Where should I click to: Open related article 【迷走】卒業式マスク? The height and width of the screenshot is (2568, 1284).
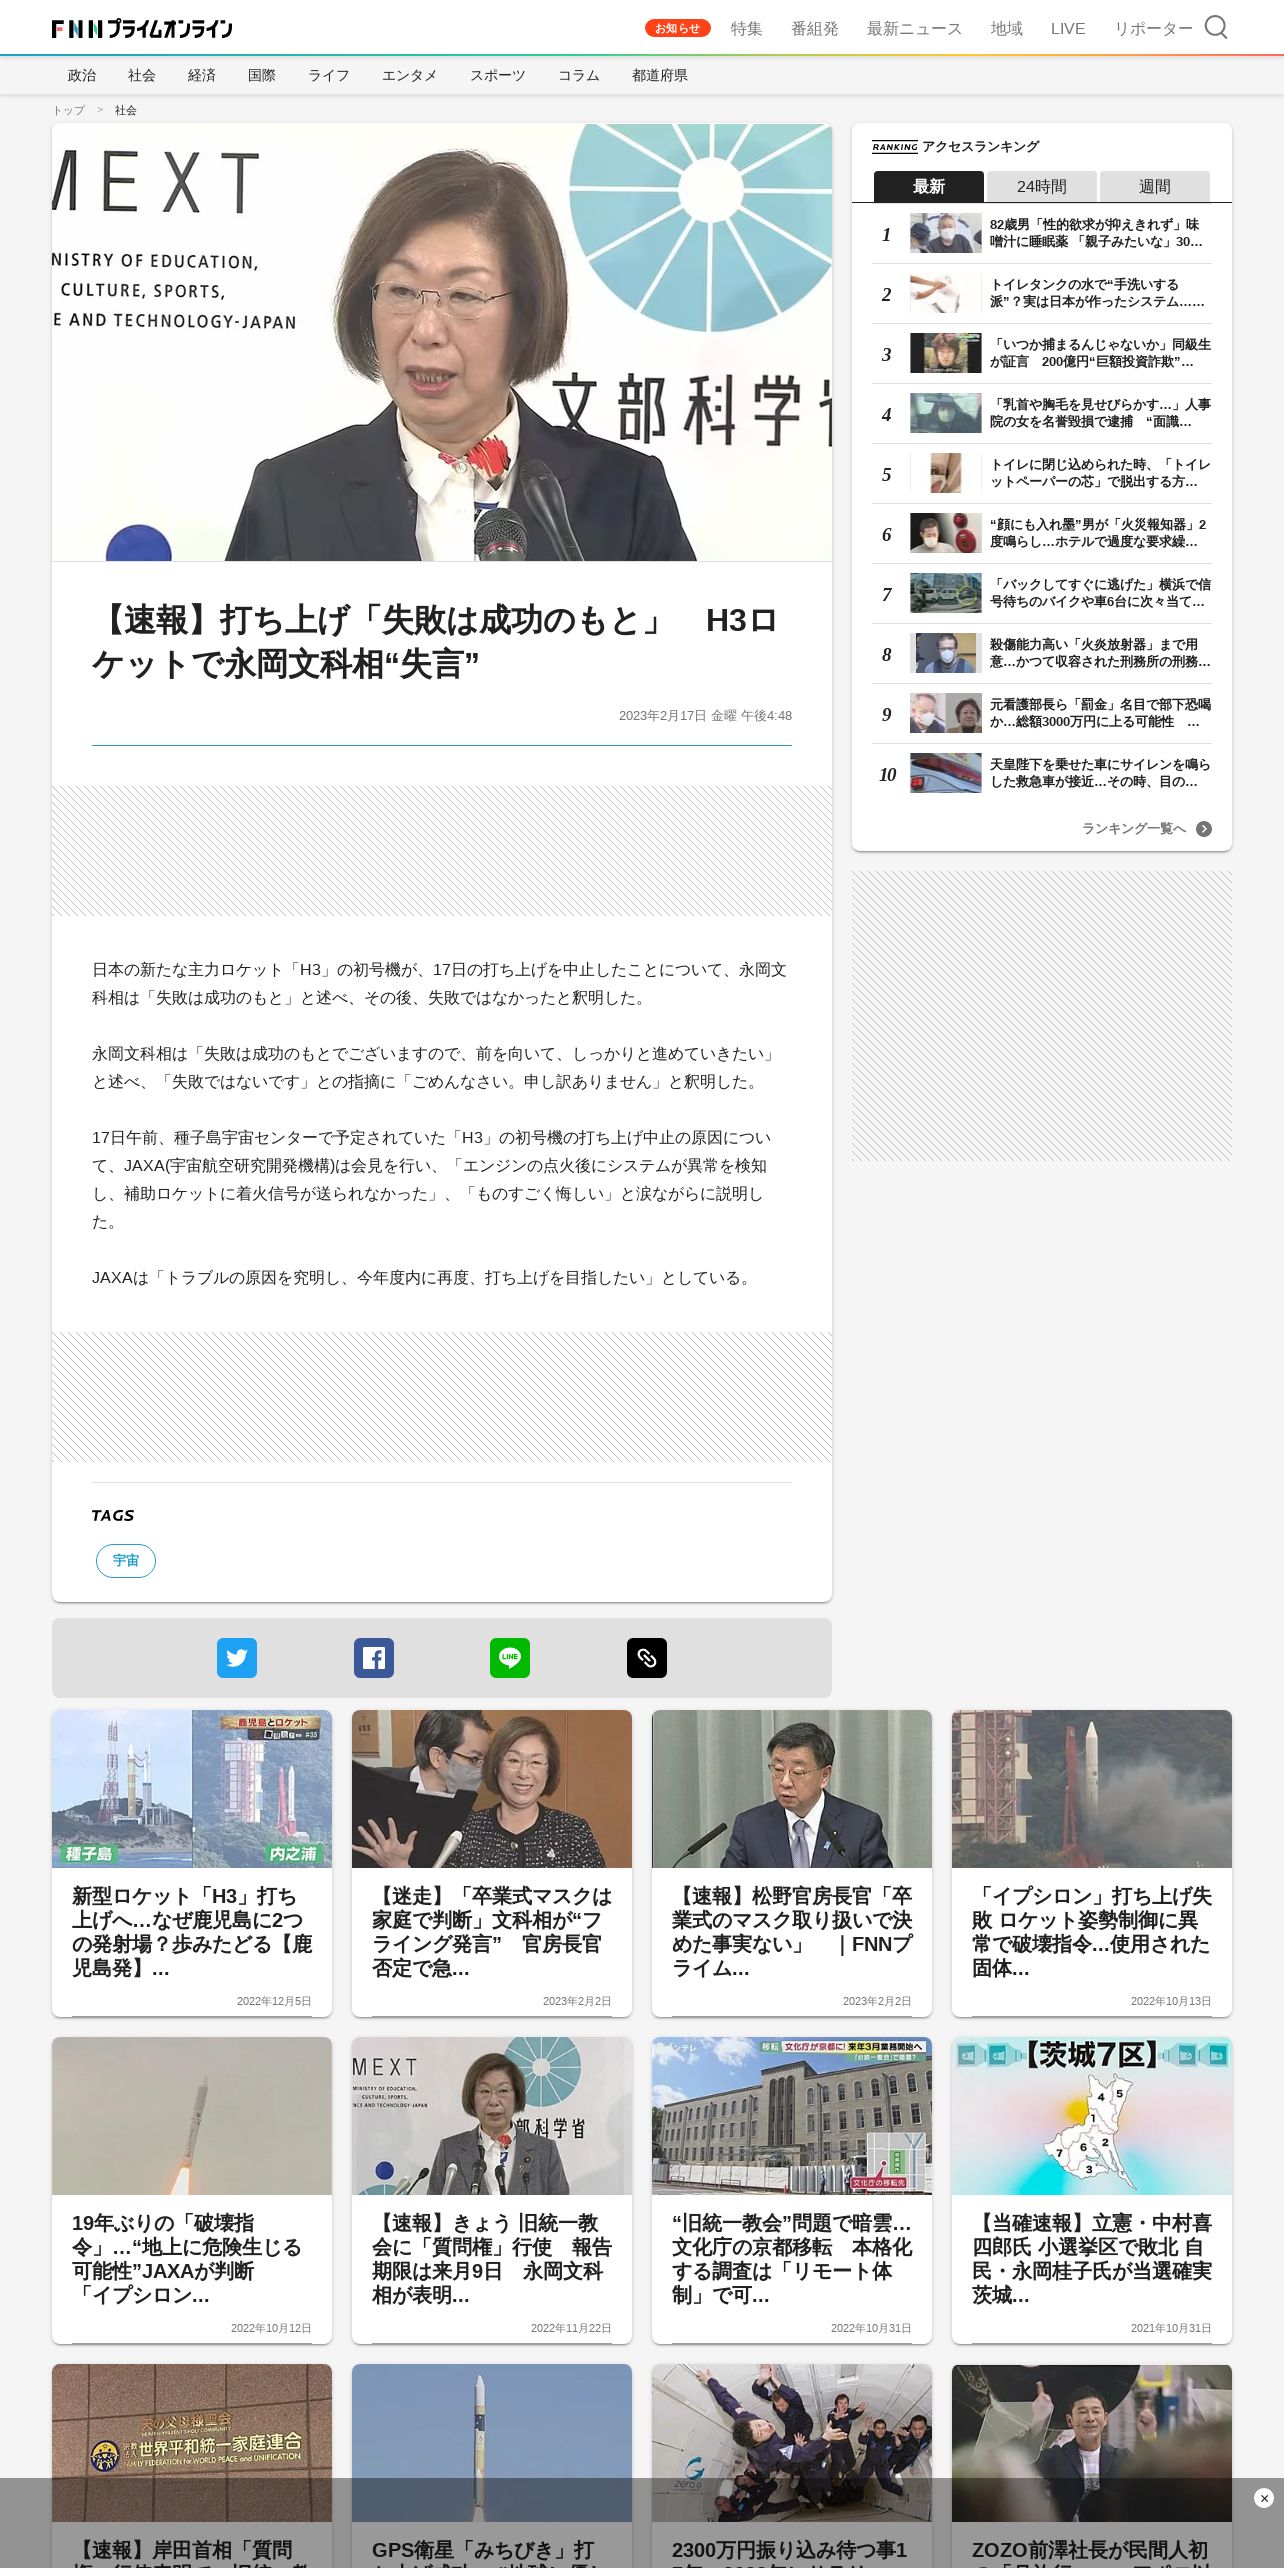492,1863
